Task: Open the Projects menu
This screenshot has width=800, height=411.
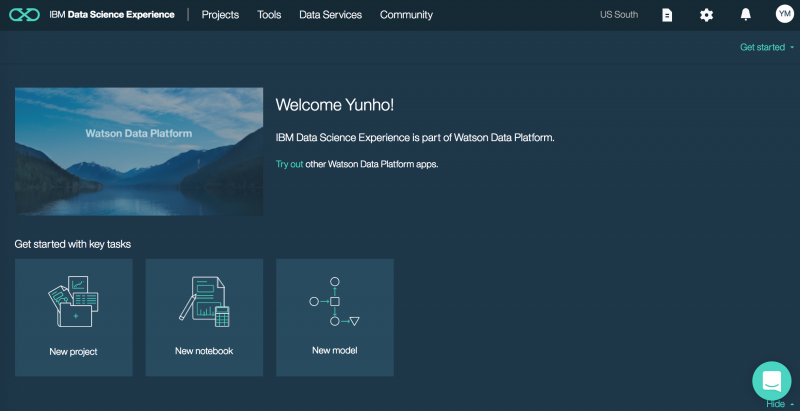Action: 220,15
